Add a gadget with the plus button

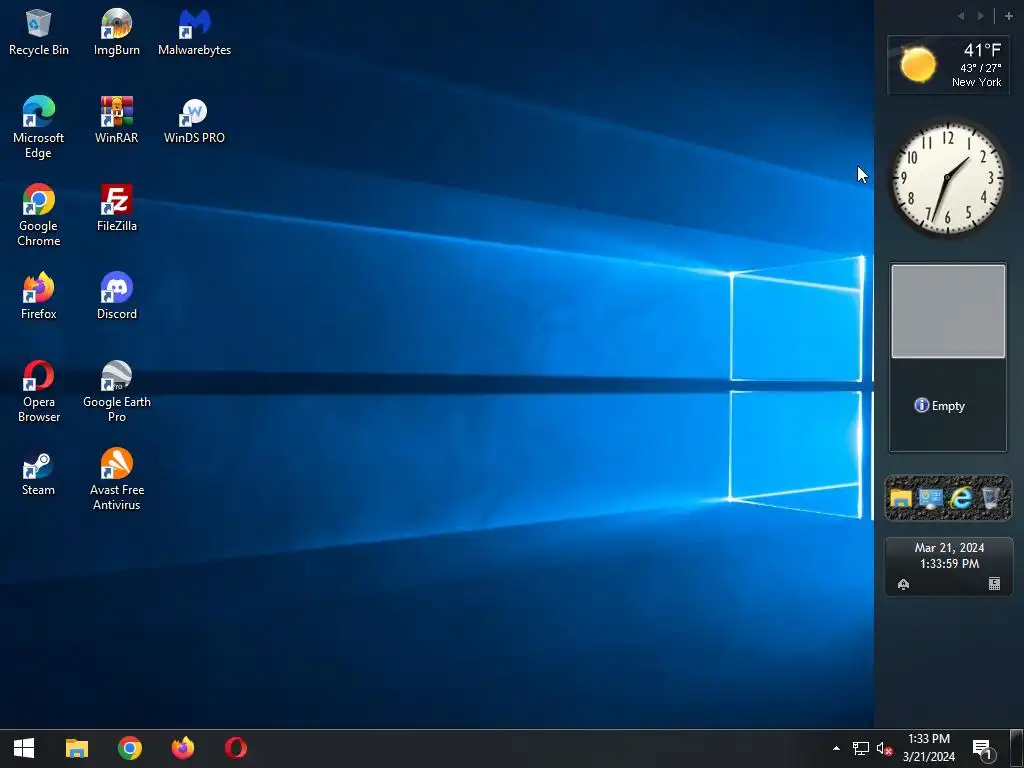click(x=1009, y=16)
